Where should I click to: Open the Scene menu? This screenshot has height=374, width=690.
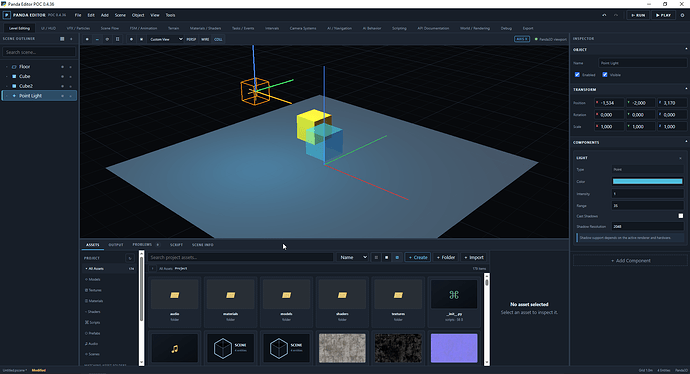pyautogui.click(x=120, y=15)
